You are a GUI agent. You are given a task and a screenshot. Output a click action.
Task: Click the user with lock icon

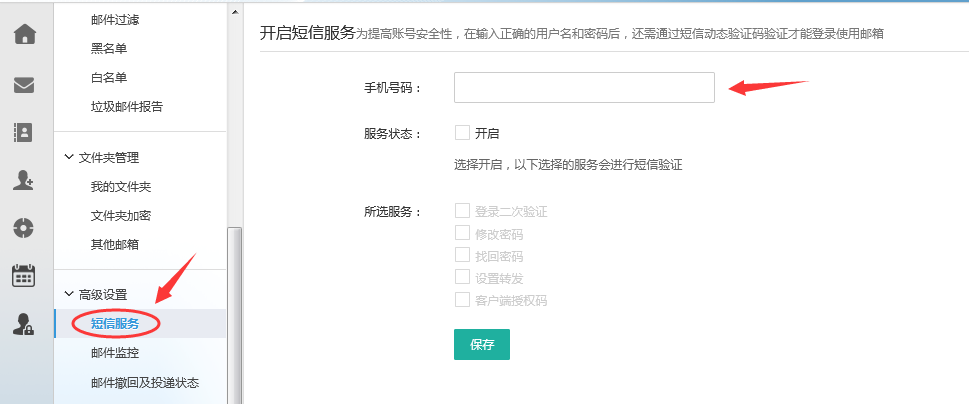[24, 323]
